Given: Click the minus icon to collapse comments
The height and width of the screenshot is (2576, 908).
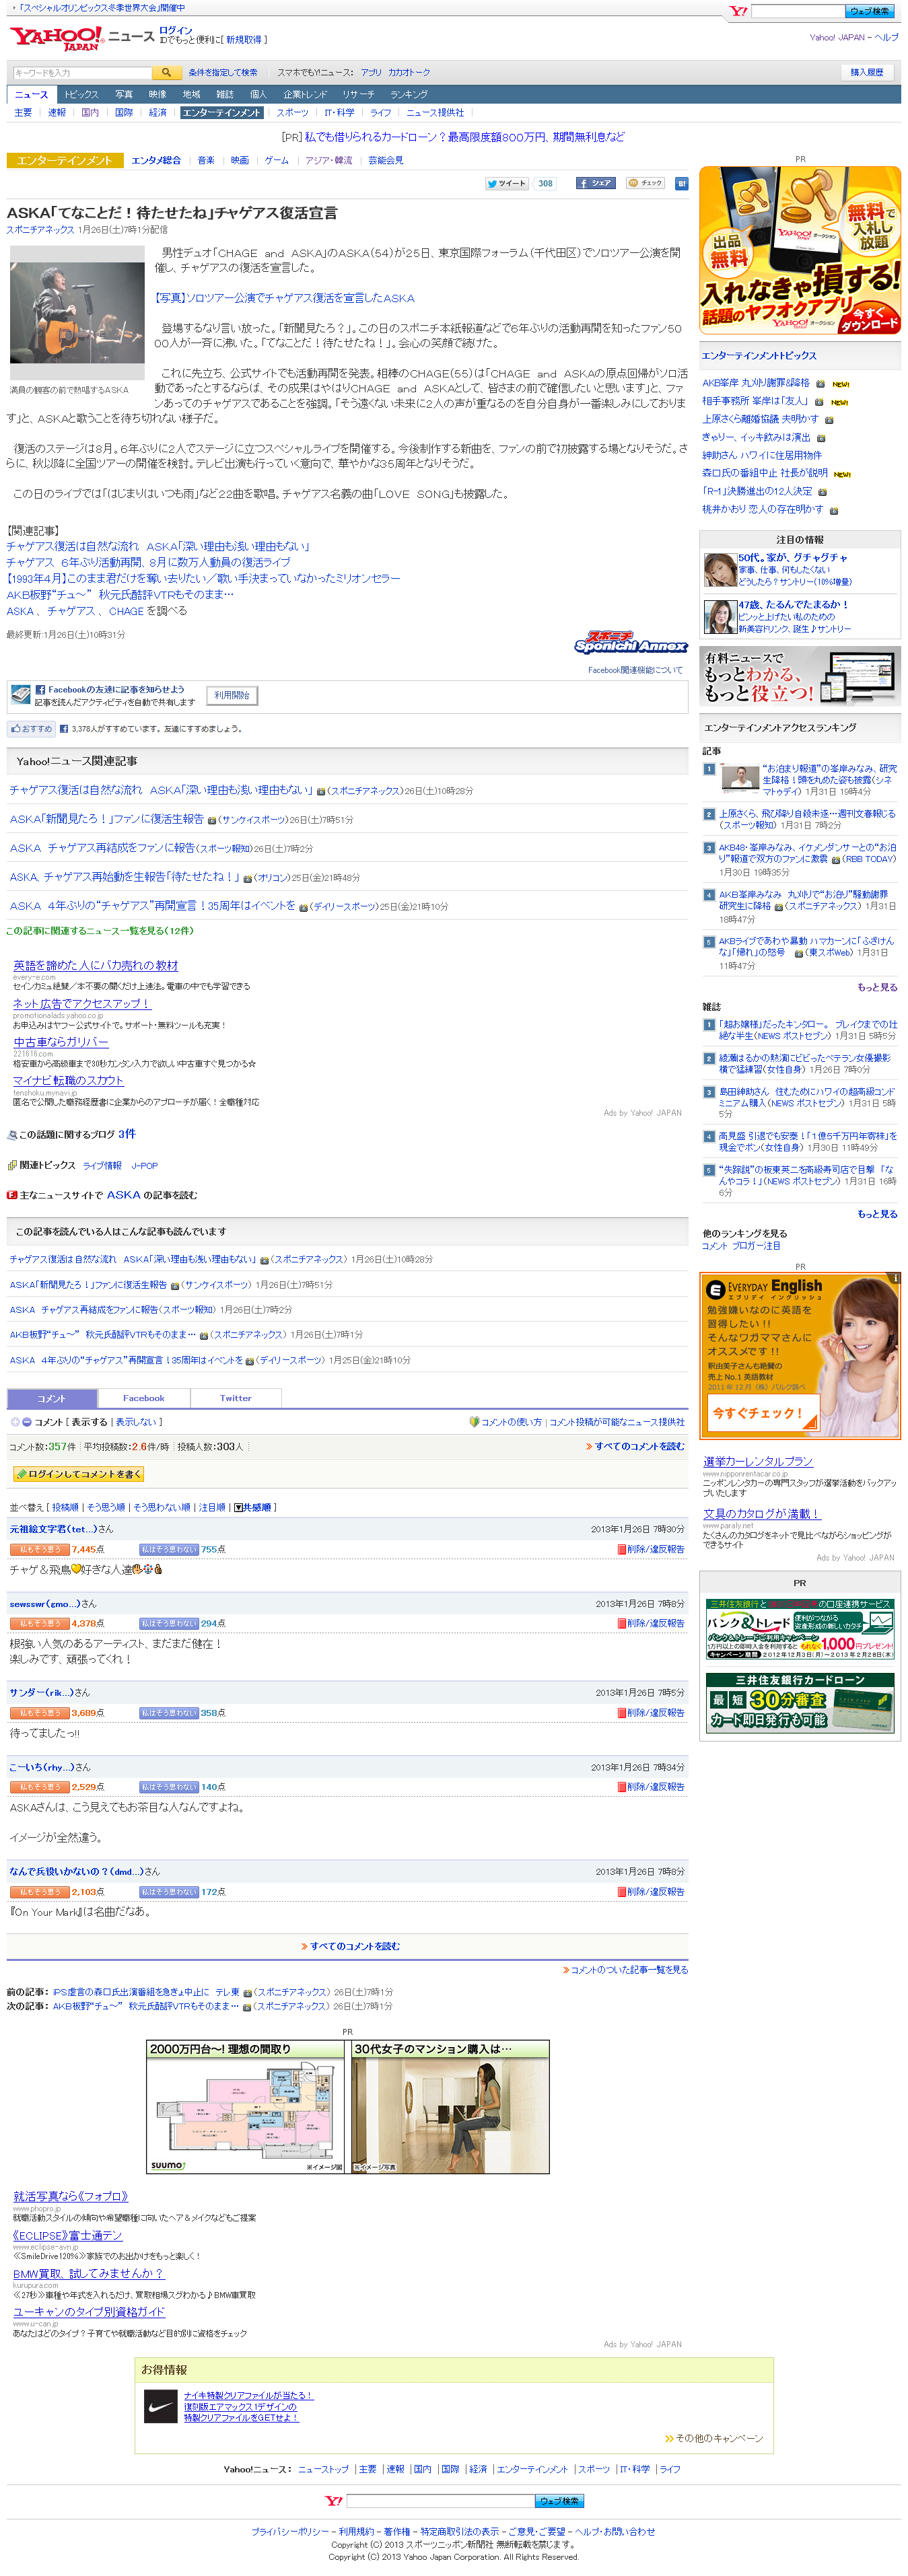Looking at the screenshot, I should 27,1422.
